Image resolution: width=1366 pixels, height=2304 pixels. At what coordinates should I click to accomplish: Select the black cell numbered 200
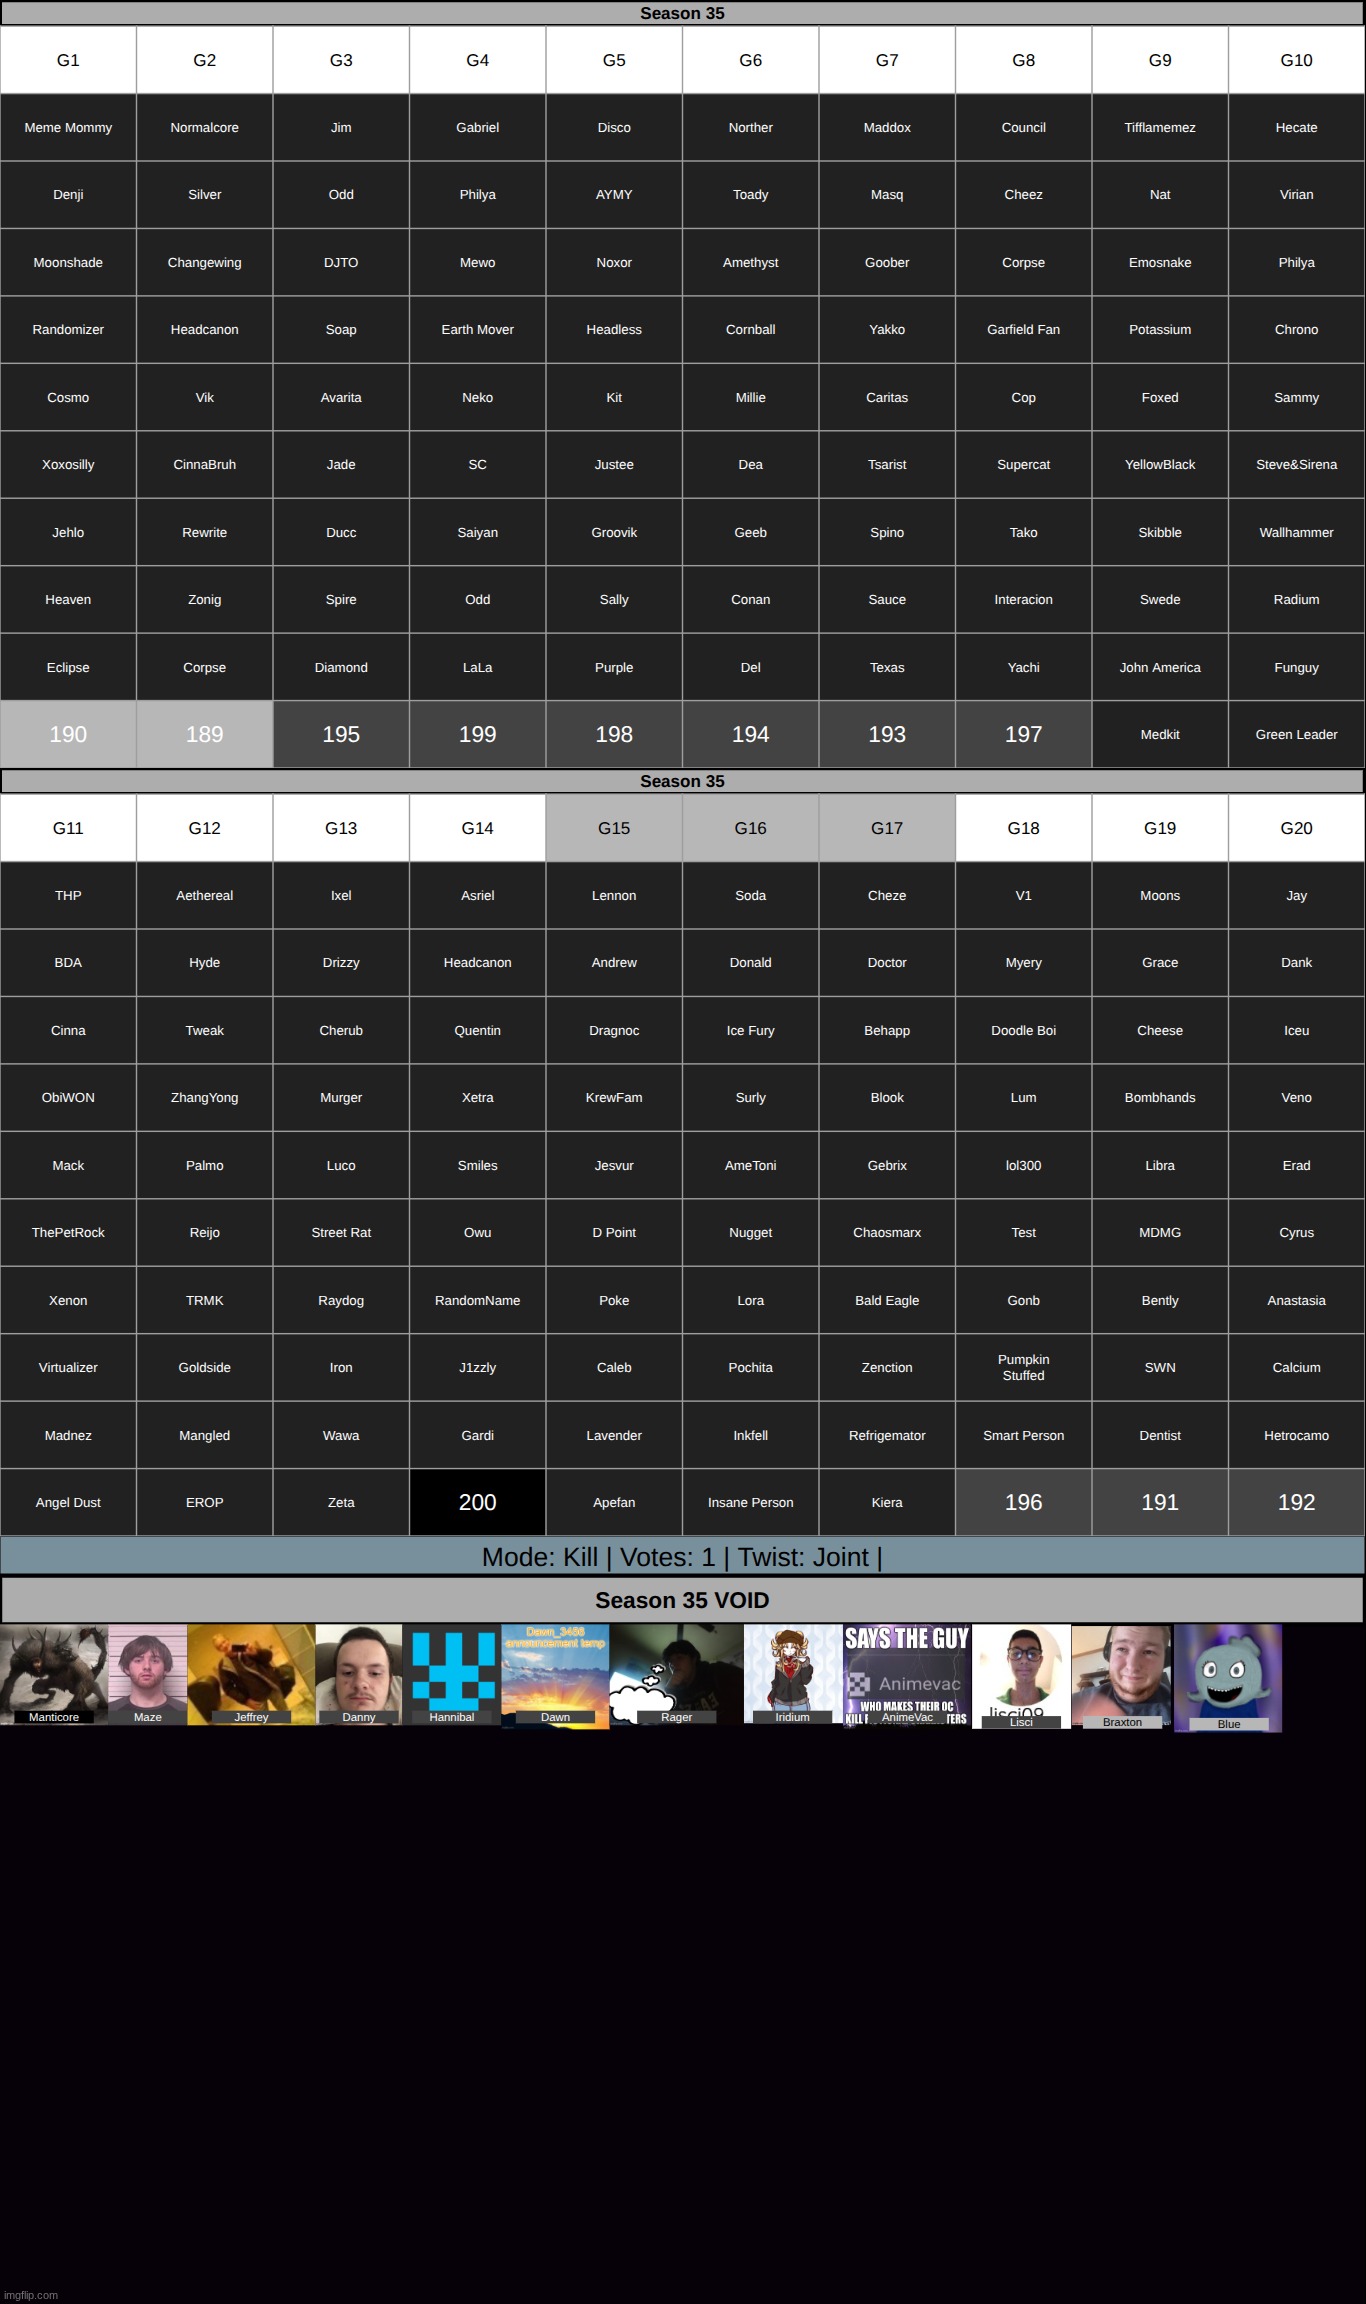pos(477,1502)
